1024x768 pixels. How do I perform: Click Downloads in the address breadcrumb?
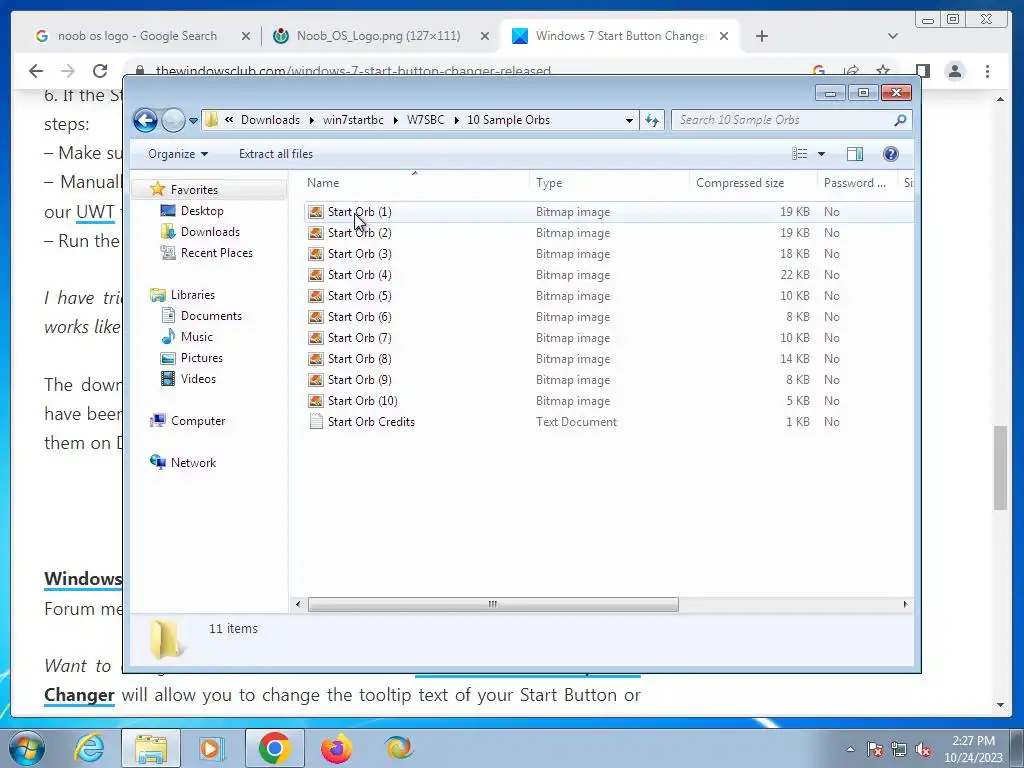click(270, 120)
